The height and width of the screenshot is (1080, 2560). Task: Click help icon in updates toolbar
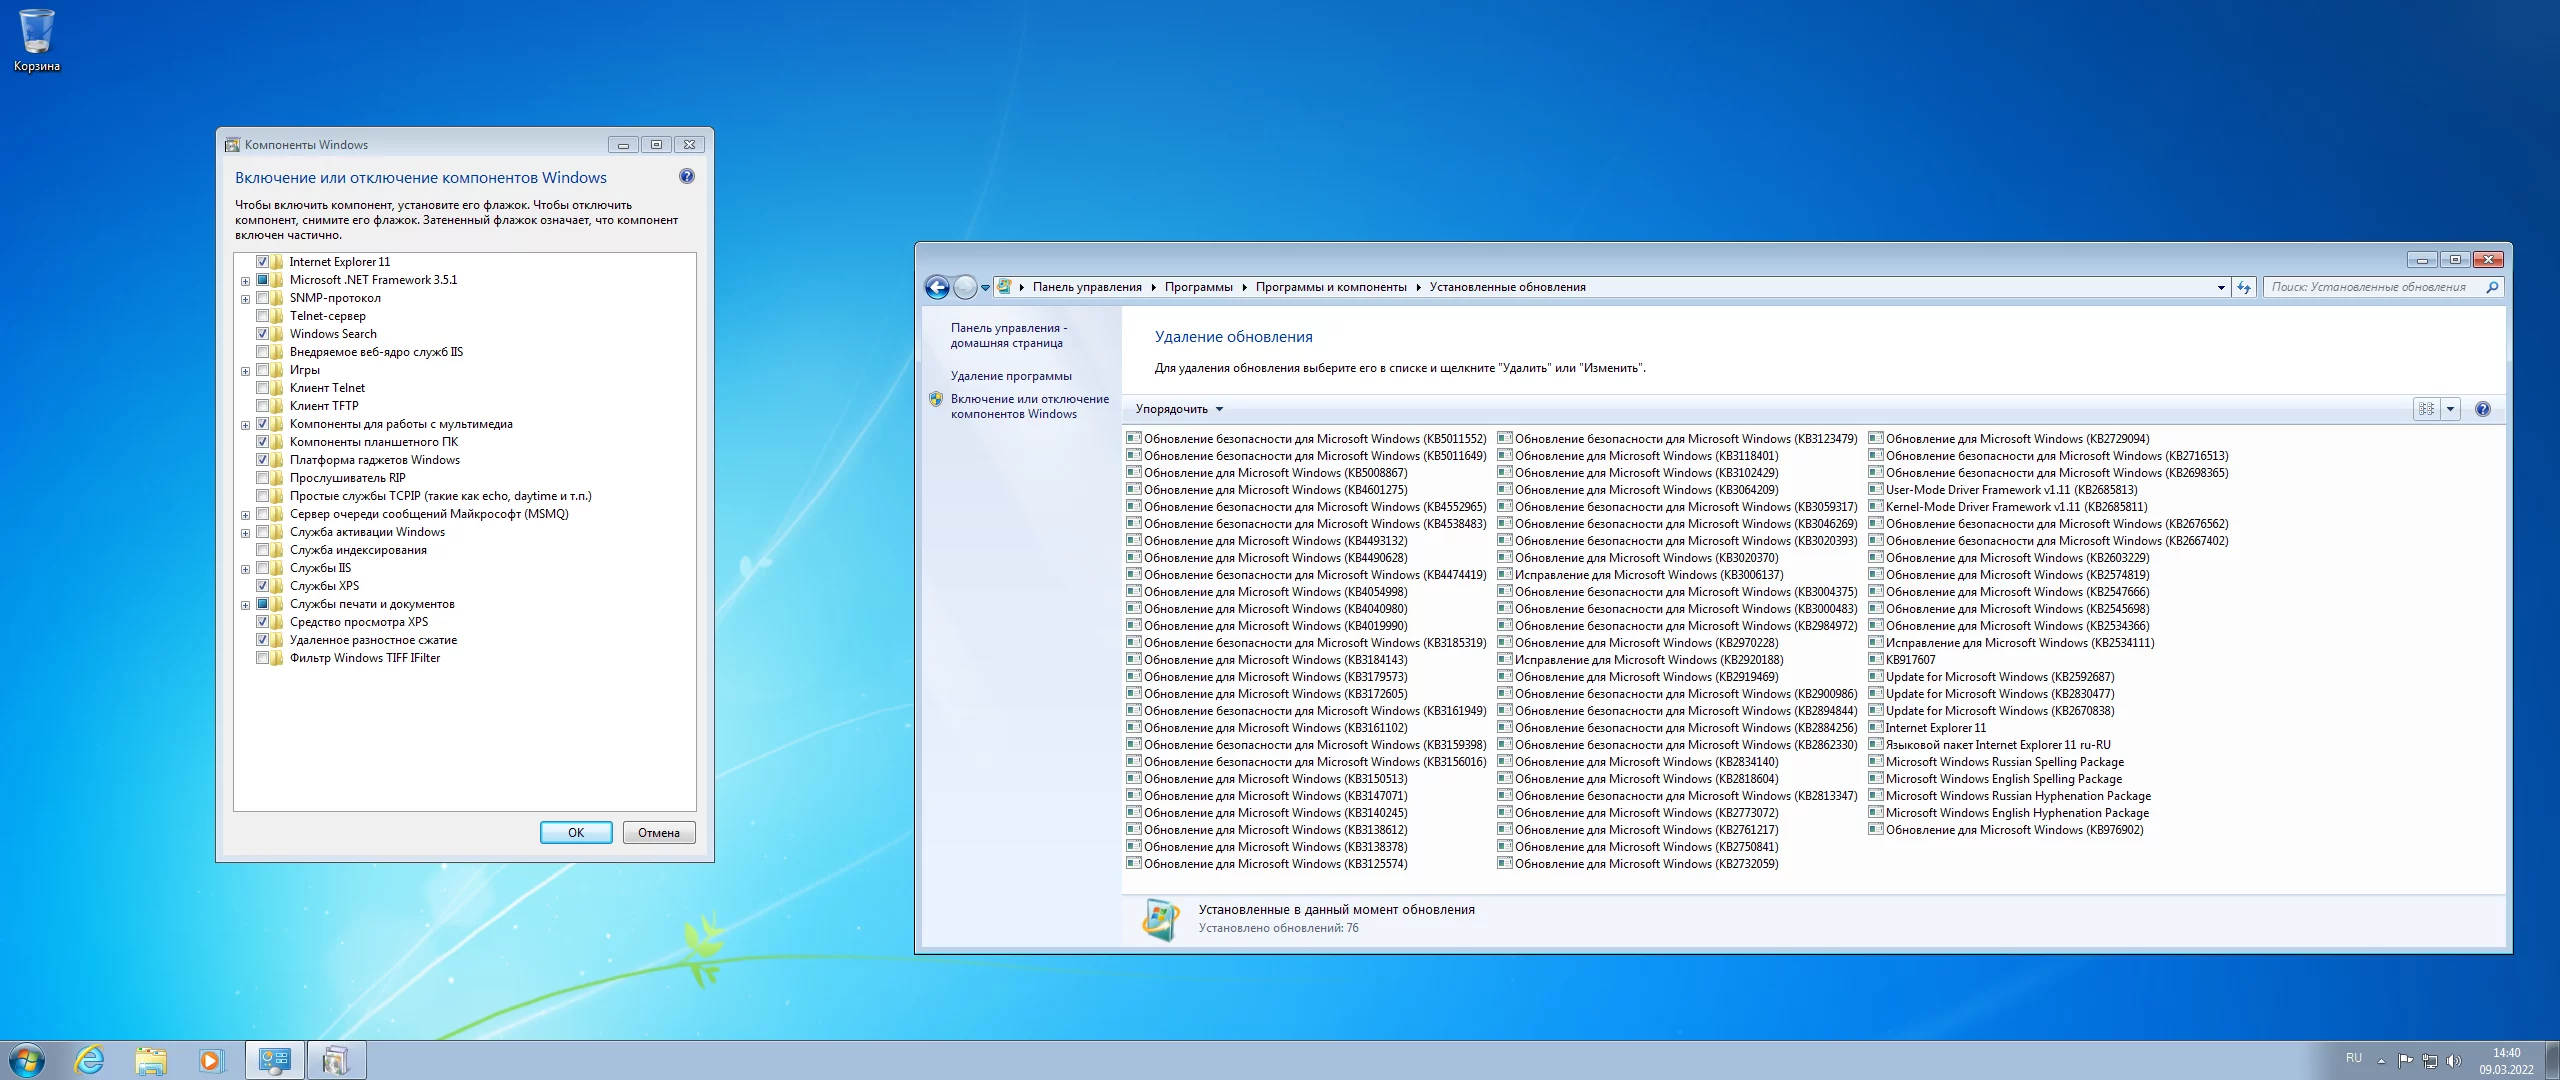(2482, 409)
